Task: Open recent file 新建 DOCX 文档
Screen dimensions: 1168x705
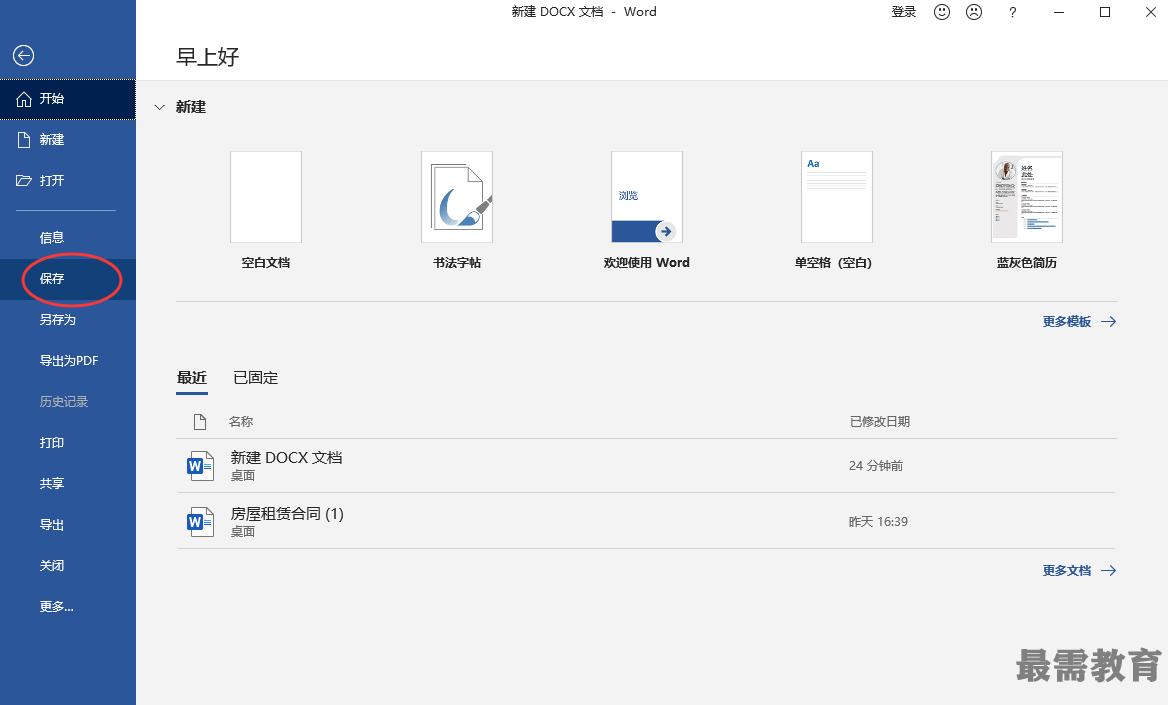Action: coord(646,466)
